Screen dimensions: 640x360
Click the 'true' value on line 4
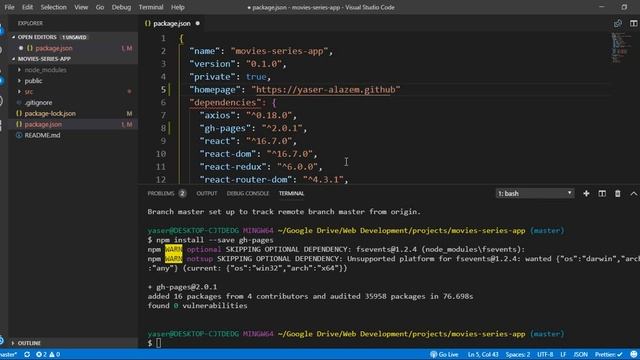[256, 77]
